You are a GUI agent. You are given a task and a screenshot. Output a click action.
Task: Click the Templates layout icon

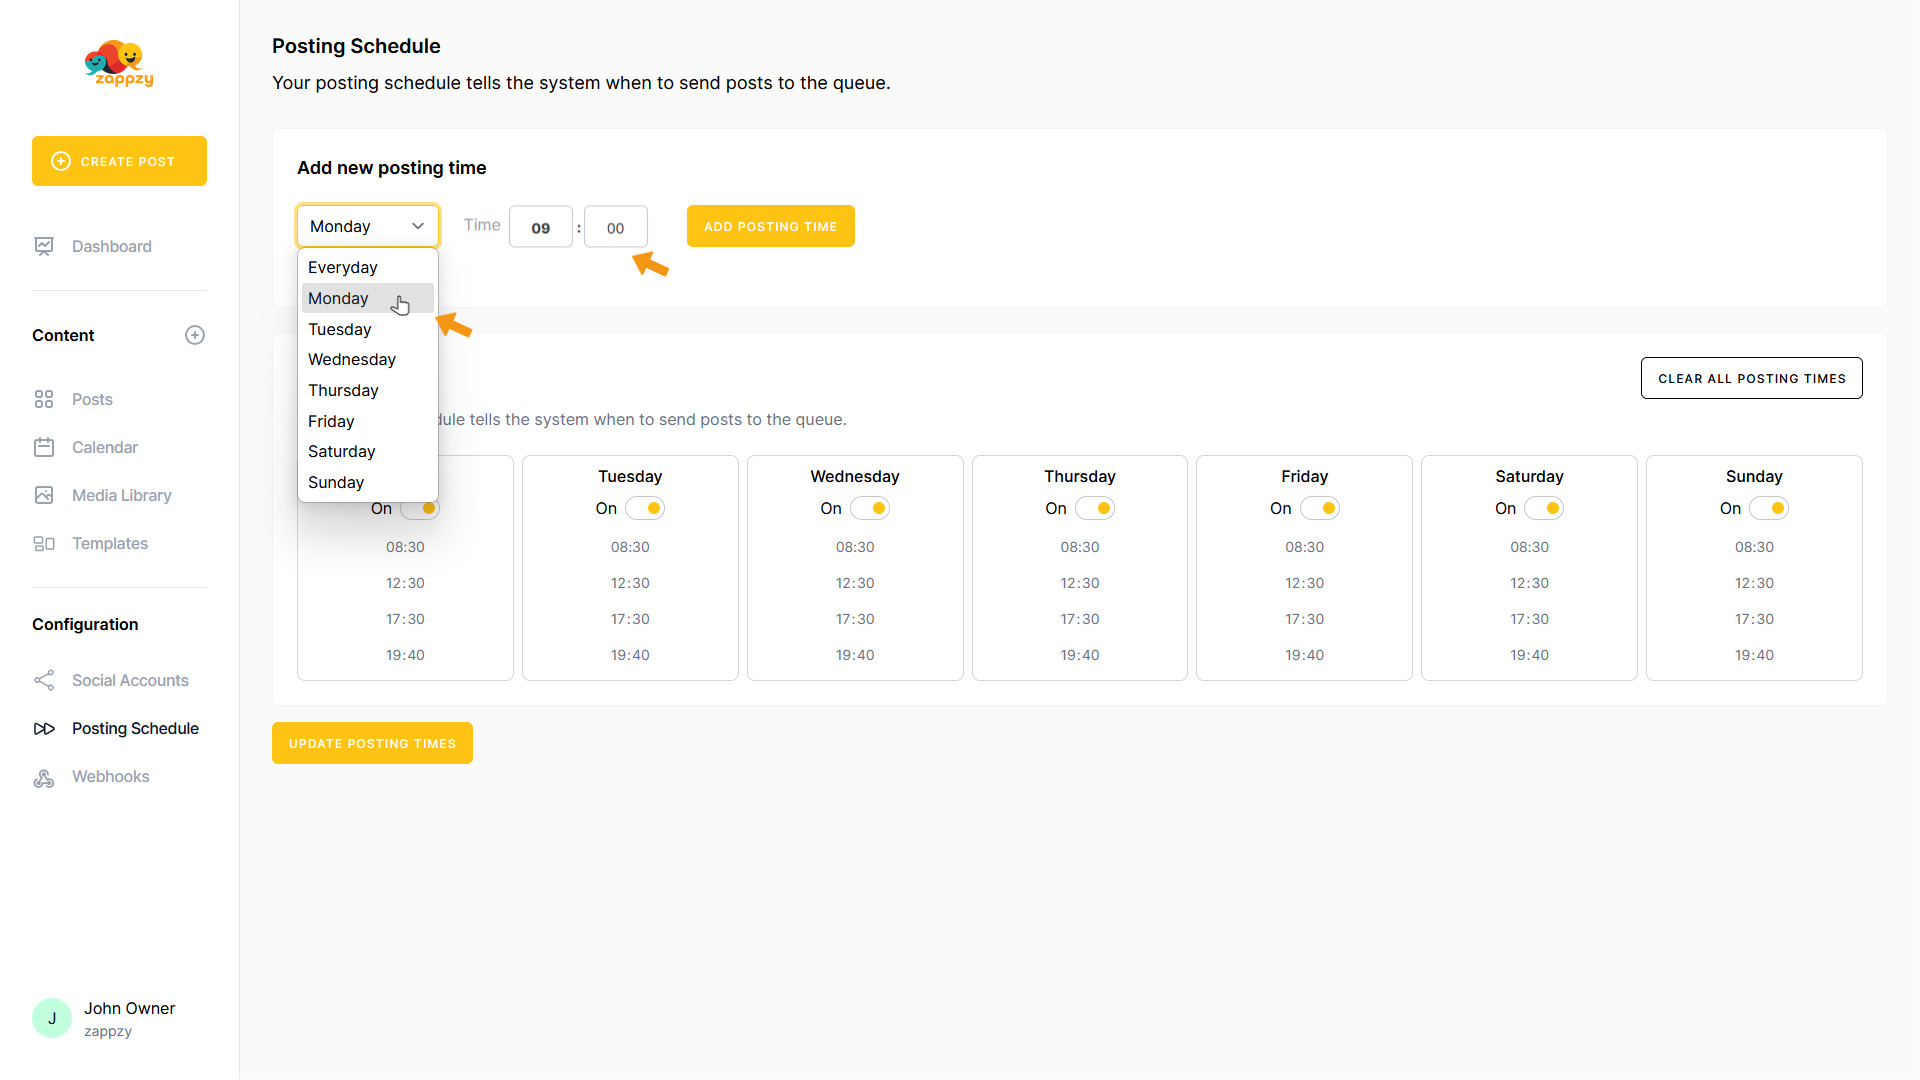click(x=44, y=543)
